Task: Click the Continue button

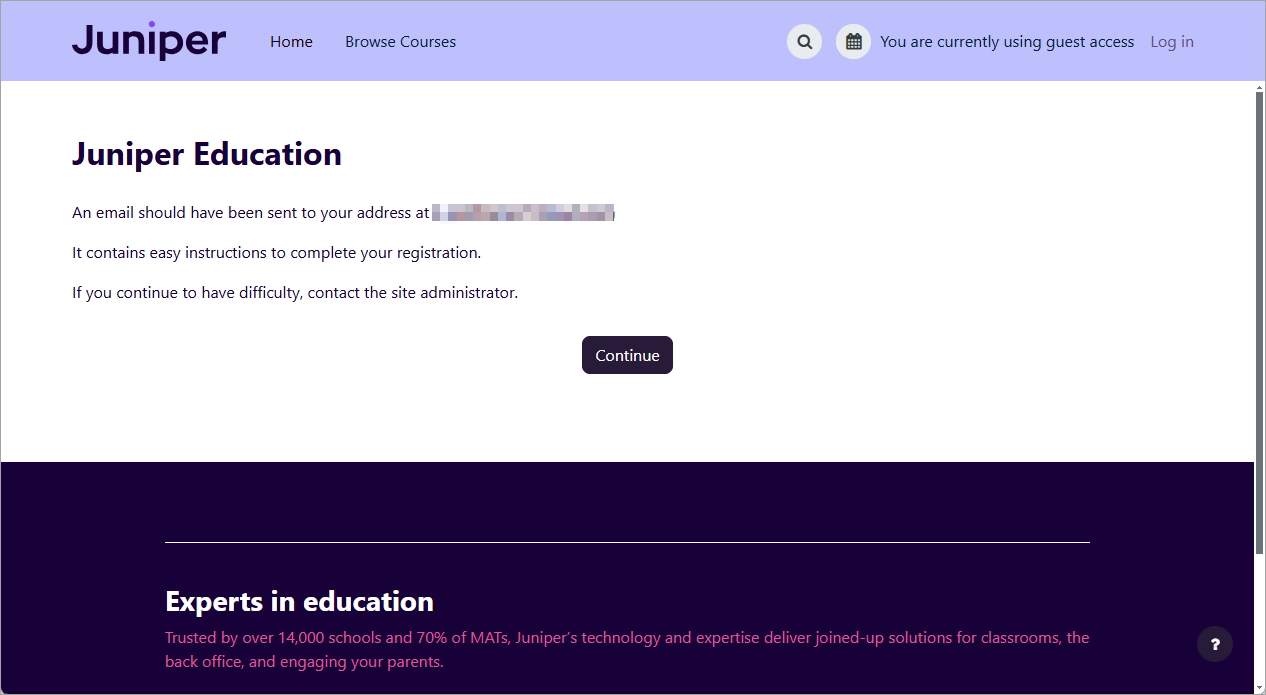Action: tap(627, 355)
